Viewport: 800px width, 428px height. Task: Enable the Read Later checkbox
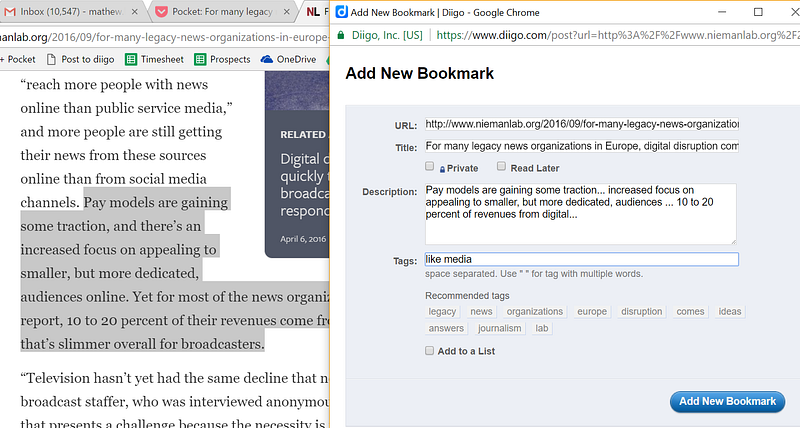click(502, 166)
